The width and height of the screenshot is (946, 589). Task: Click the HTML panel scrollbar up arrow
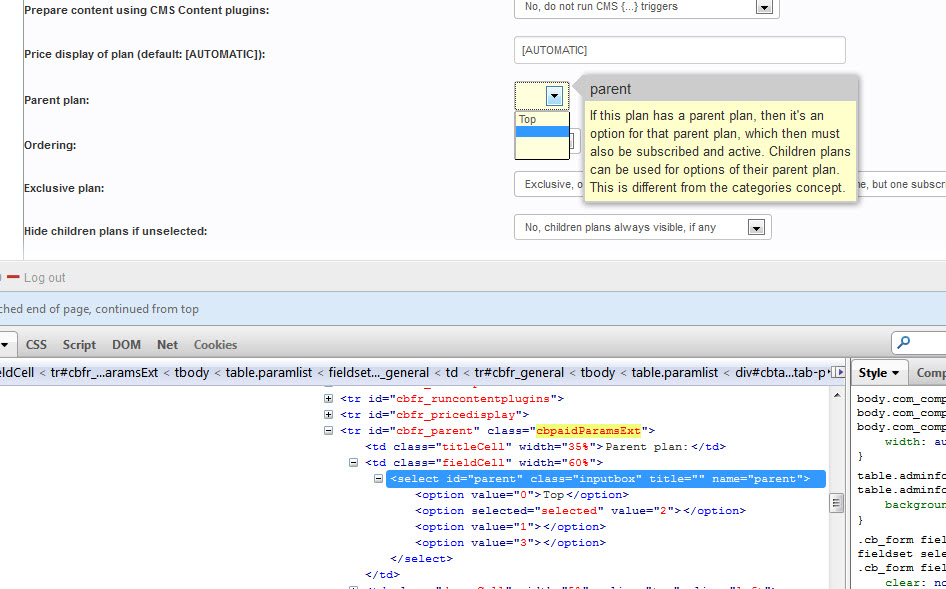click(x=837, y=395)
